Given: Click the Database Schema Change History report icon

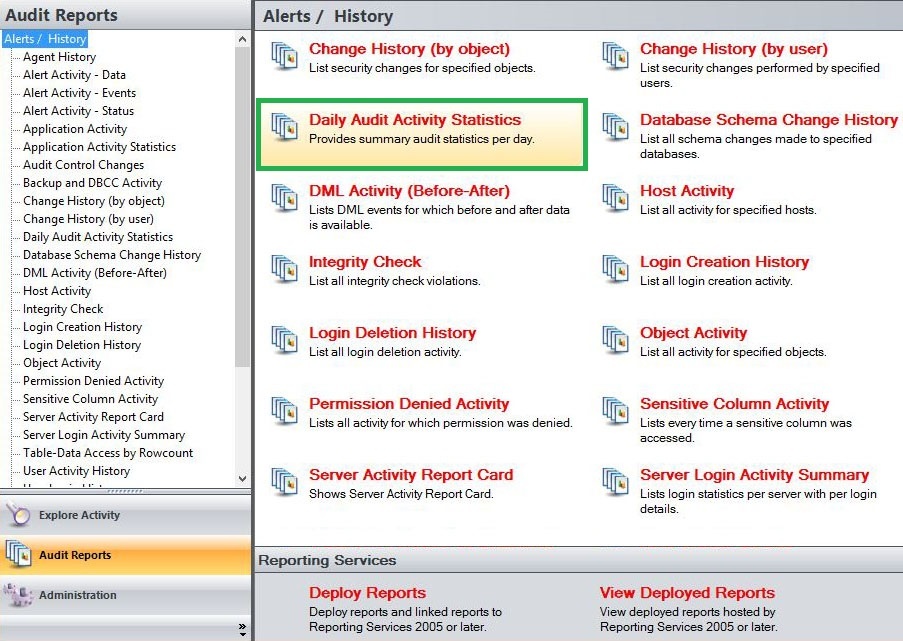Looking at the screenshot, I should click(615, 127).
